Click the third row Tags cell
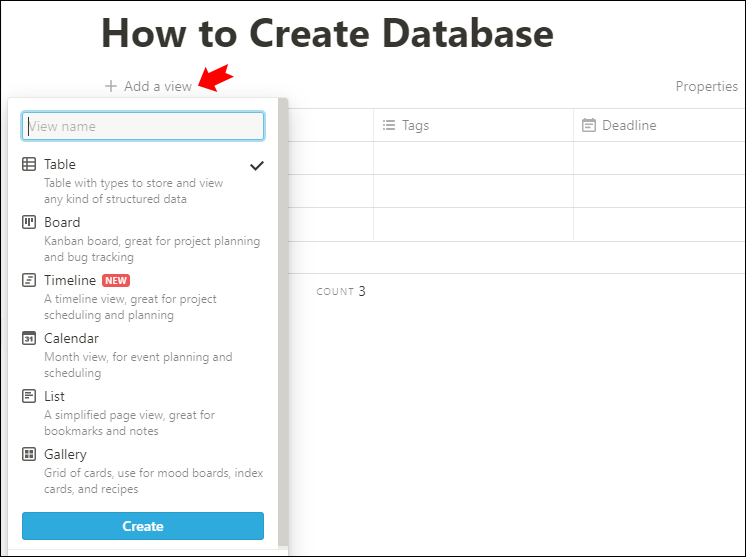The height and width of the screenshot is (557, 746). pos(473,225)
